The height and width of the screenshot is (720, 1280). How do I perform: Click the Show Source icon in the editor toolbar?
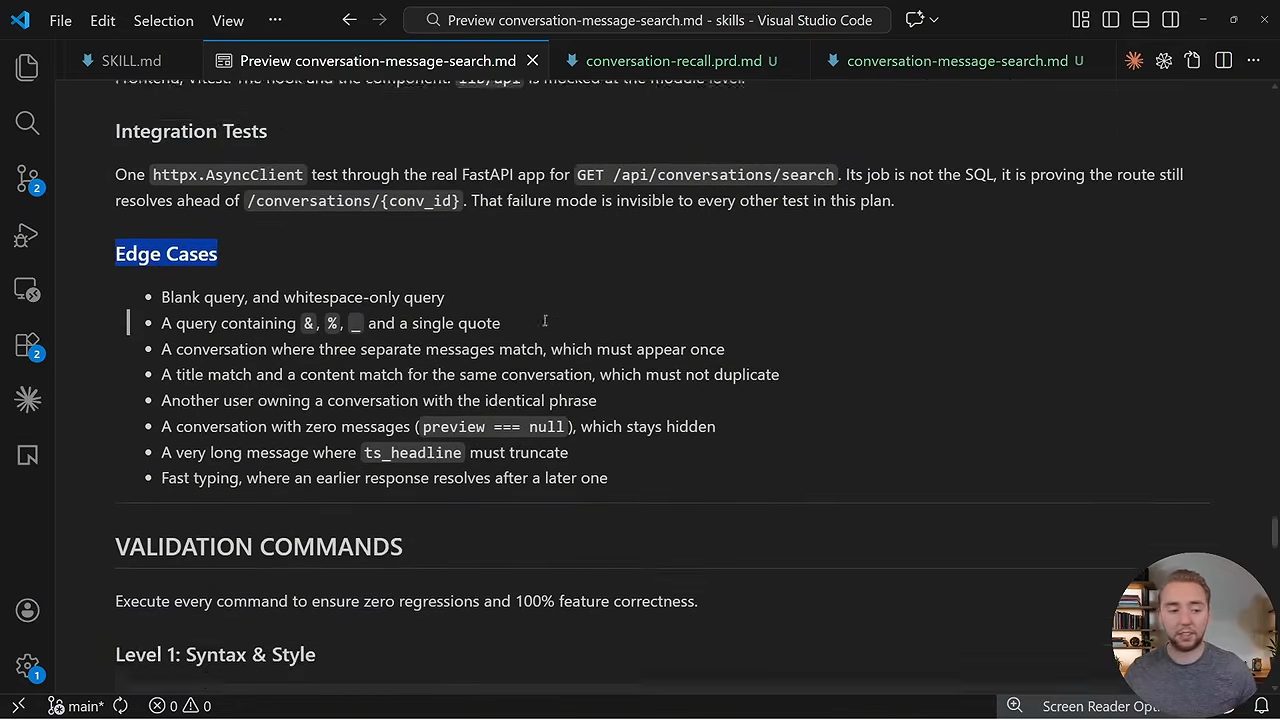(x=1193, y=61)
